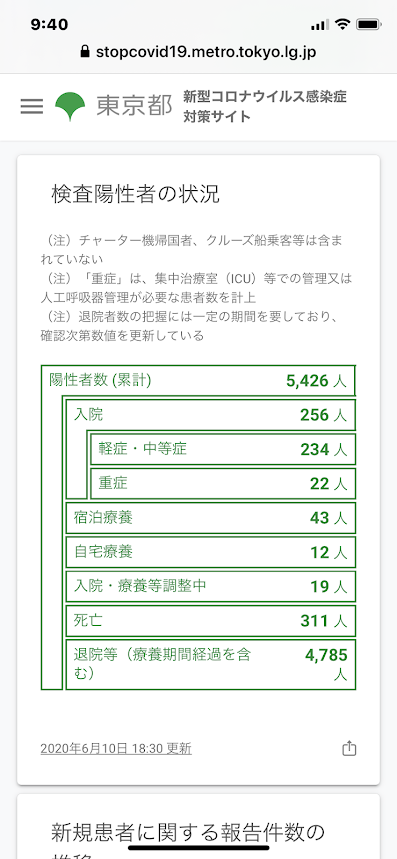397x859 pixels.
Task: Click the green Tokyo ginkgo leaf logo
Action: click(x=70, y=106)
